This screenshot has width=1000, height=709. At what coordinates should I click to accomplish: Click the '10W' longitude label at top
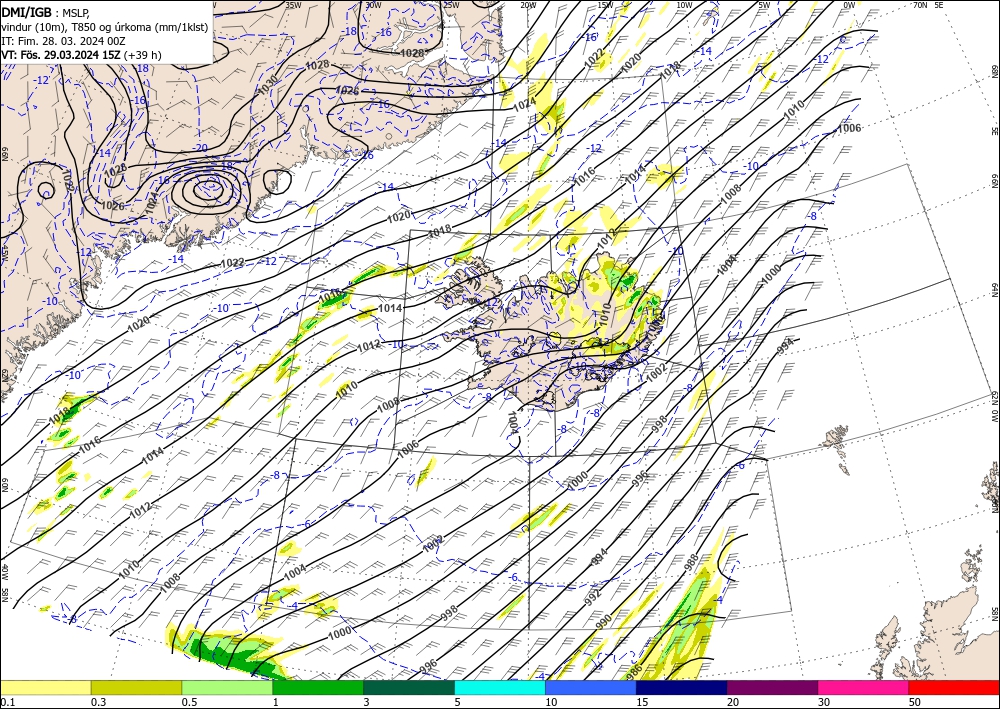point(684,5)
